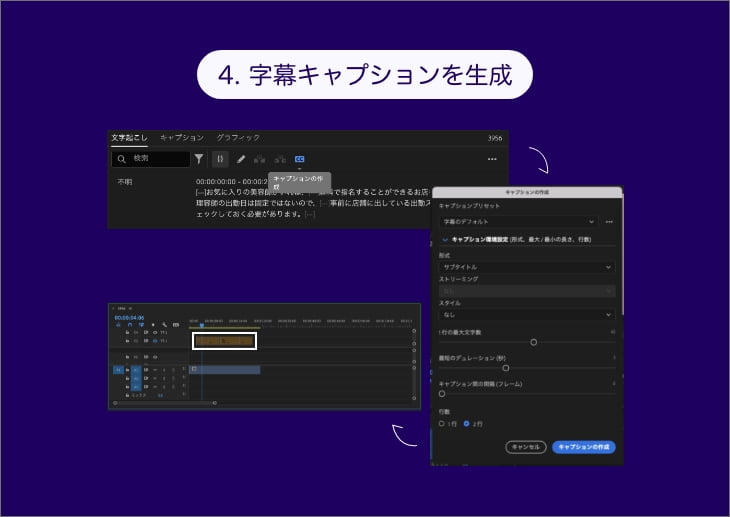The height and width of the screenshot is (517, 730).
Task: Click the blue CC create captions icon
Action: pyautogui.click(x=299, y=158)
